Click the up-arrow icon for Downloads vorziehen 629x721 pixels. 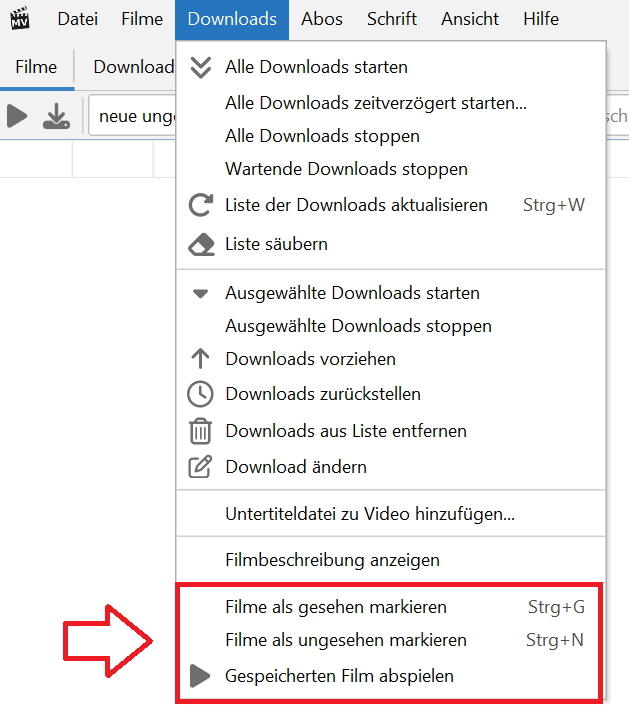pyautogui.click(x=201, y=359)
